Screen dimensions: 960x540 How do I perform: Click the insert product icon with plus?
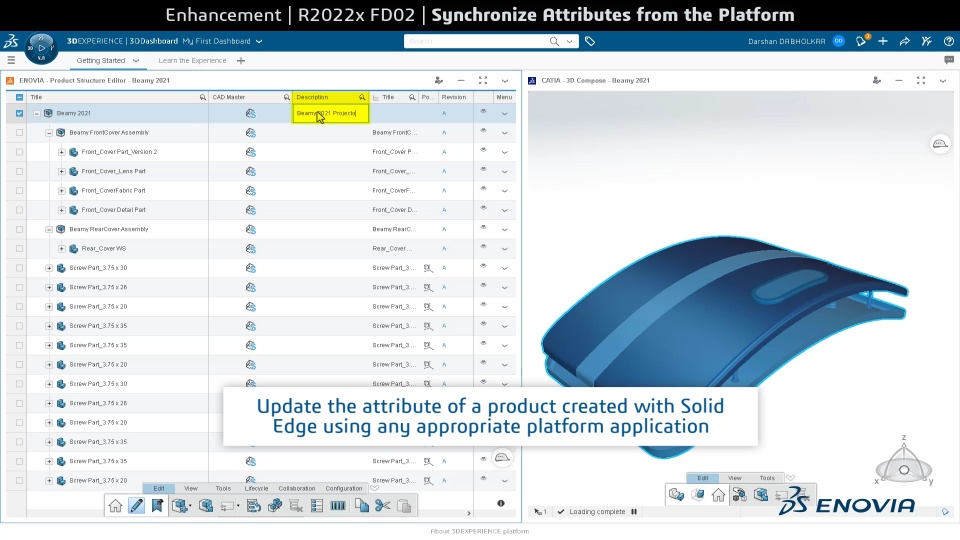click(x=180, y=506)
